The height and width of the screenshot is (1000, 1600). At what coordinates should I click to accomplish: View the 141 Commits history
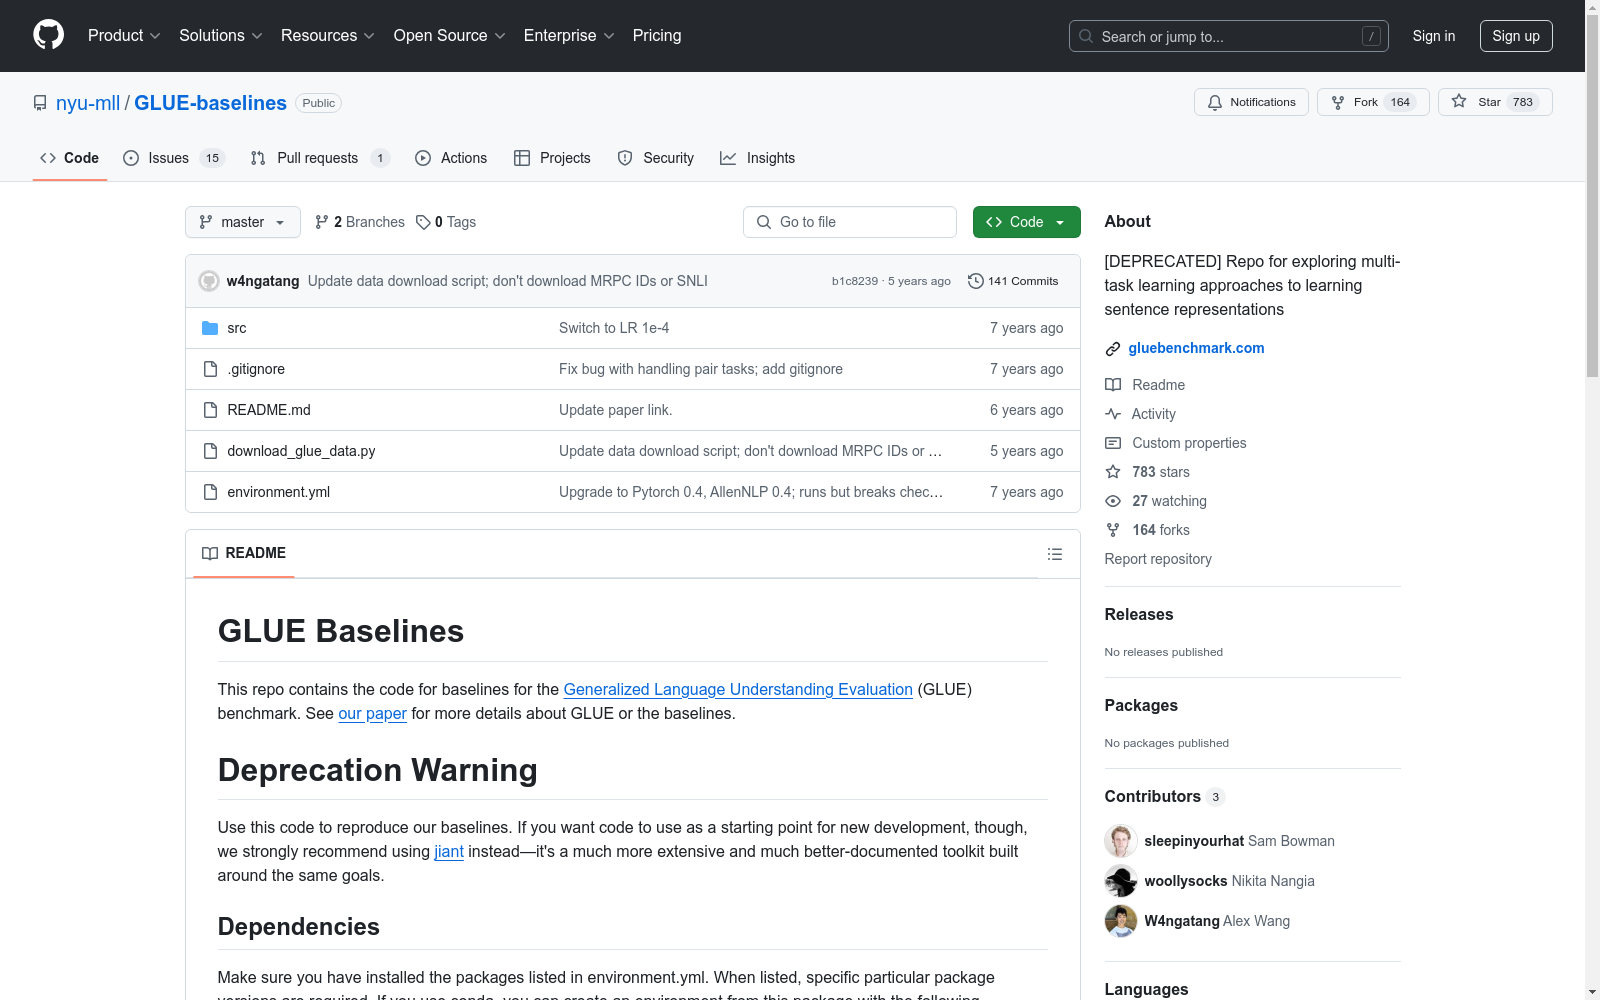pos(1013,281)
